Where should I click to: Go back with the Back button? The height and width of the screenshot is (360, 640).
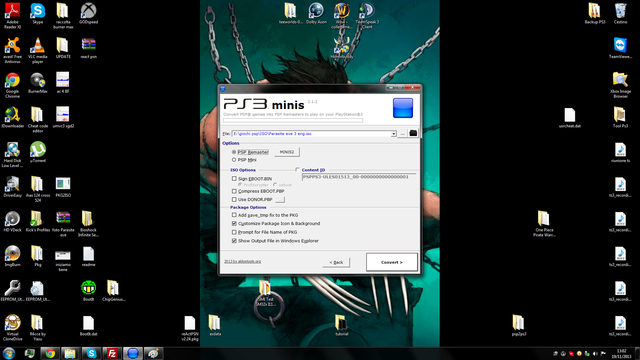[x=336, y=262]
